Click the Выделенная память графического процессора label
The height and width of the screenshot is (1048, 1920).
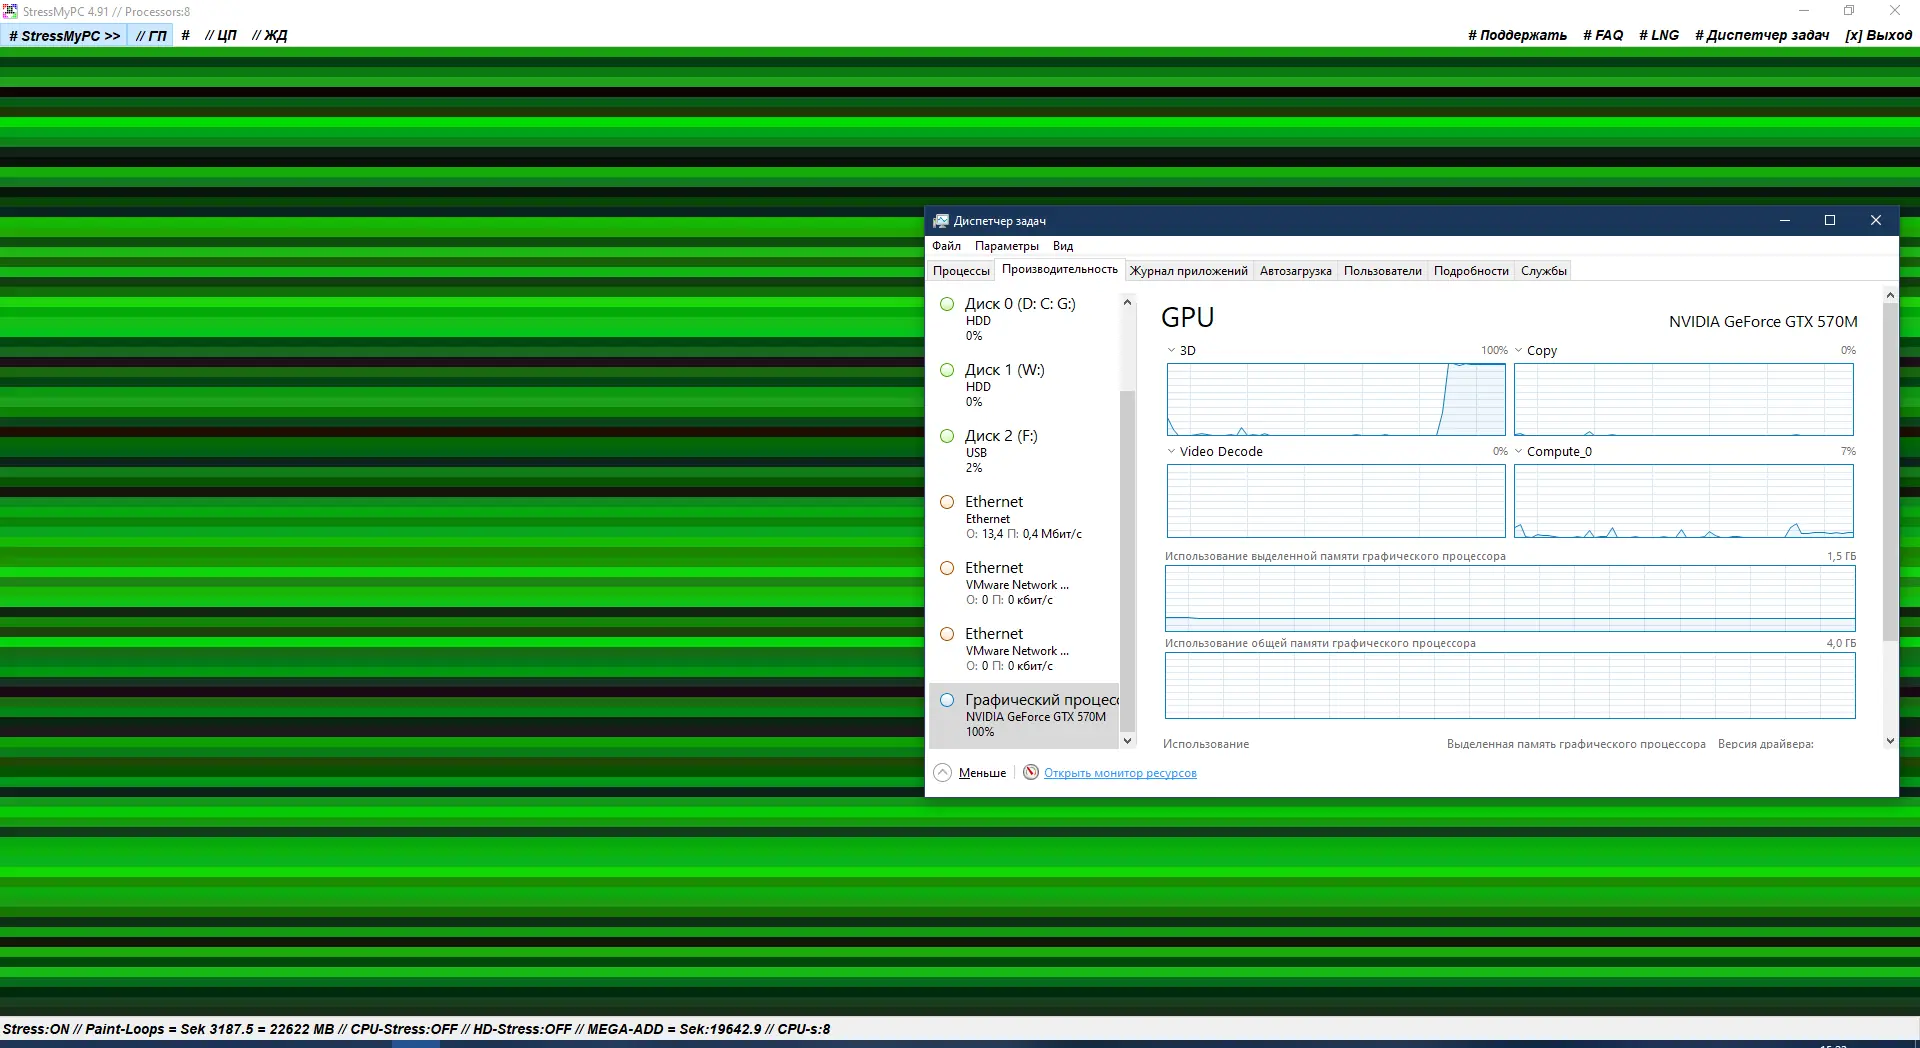coord(1576,744)
